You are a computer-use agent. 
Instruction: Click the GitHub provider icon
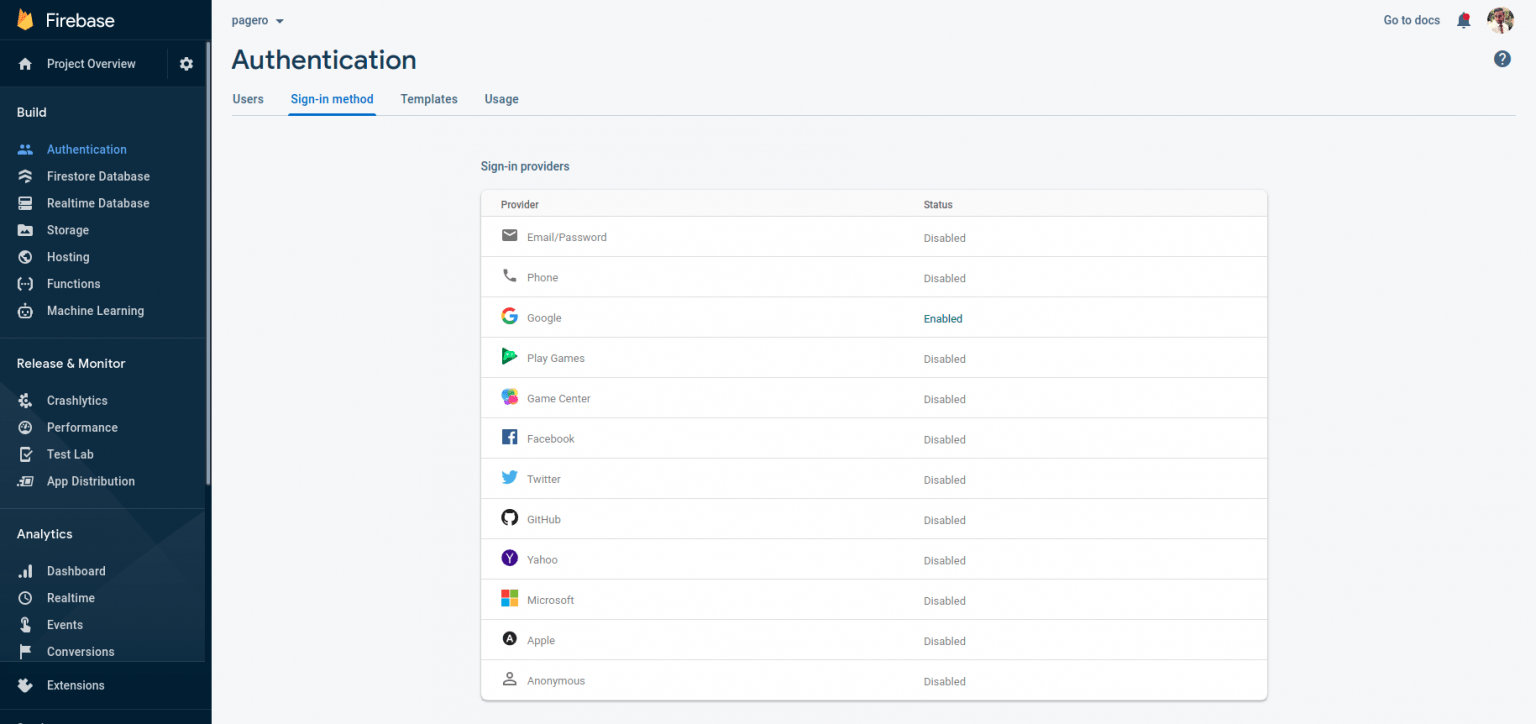pyautogui.click(x=510, y=518)
